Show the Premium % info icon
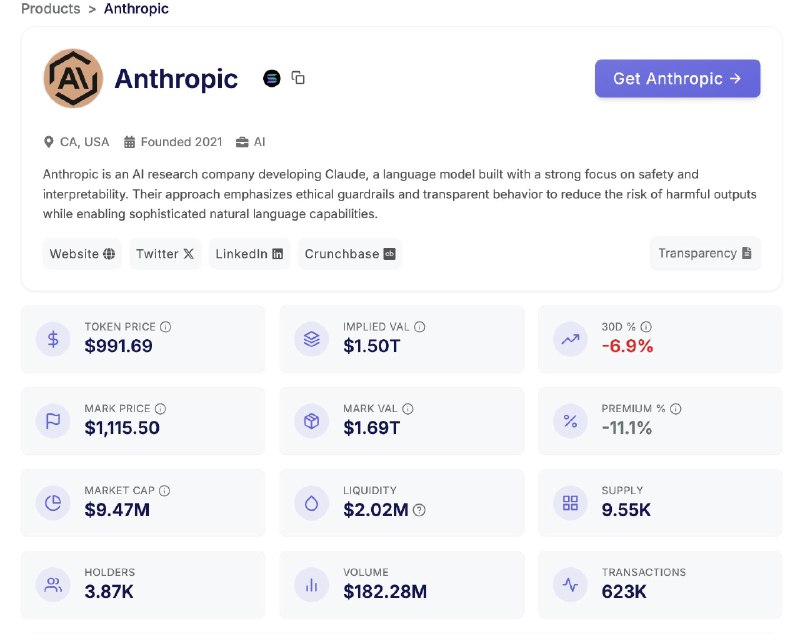This screenshot has height=634, width=800. pos(676,409)
